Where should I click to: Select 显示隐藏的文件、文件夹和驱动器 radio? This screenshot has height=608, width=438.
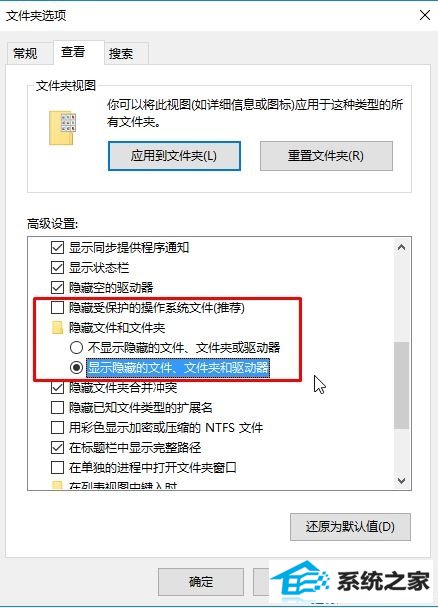tap(76, 367)
